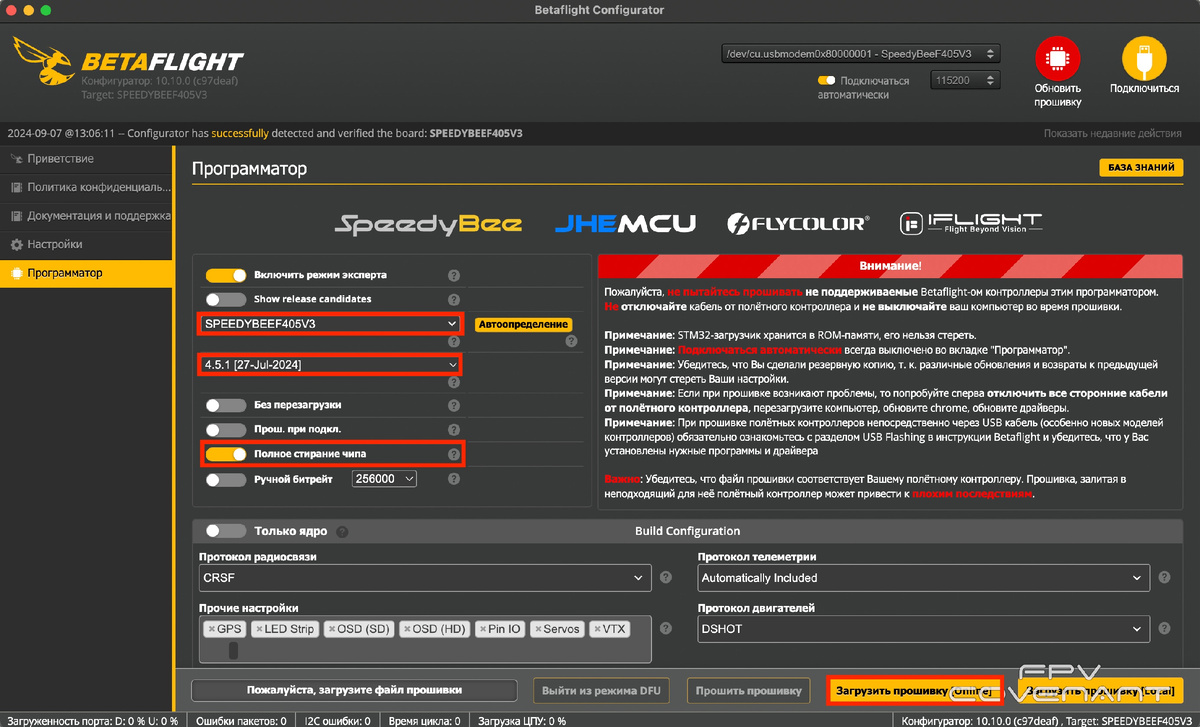The width and height of the screenshot is (1200, 727).
Task: Toggle the Только ядро switch
Action: pos(225,532)
